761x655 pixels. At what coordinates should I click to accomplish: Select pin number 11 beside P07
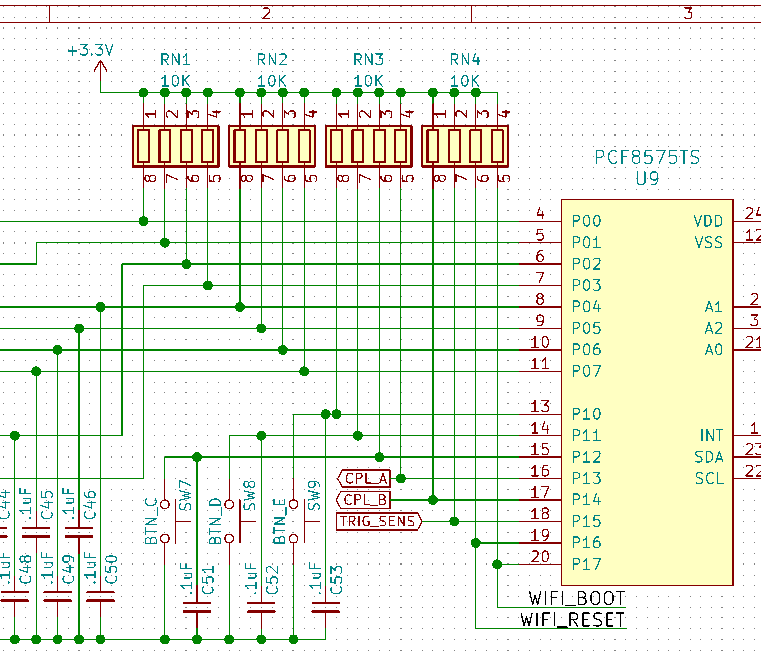540,363
